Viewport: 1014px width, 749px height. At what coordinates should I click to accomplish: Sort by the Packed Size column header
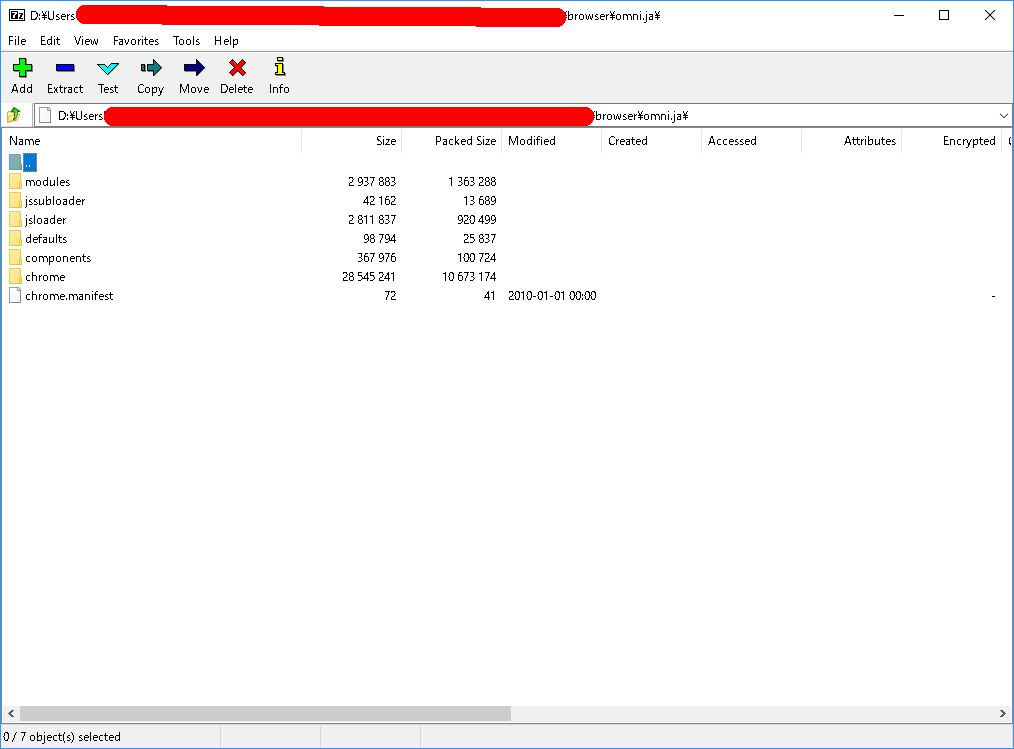[x=451, y=141]
